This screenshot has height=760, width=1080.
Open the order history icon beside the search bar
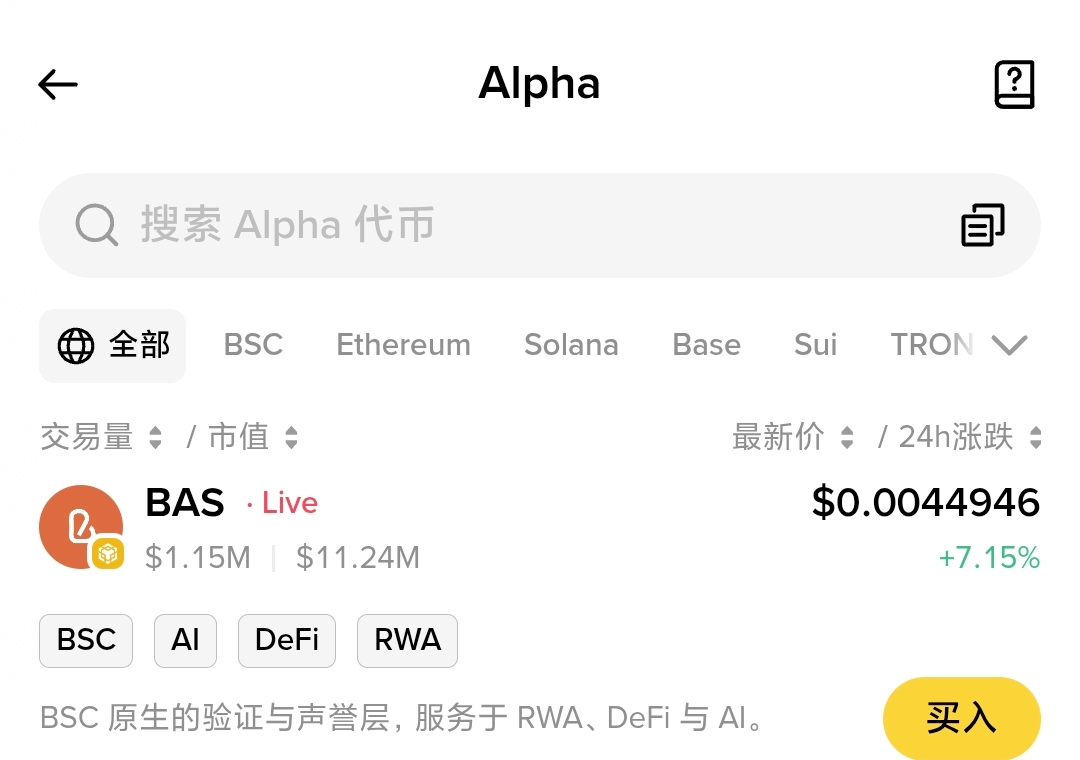pyautogui.click(x=982, y=225)
